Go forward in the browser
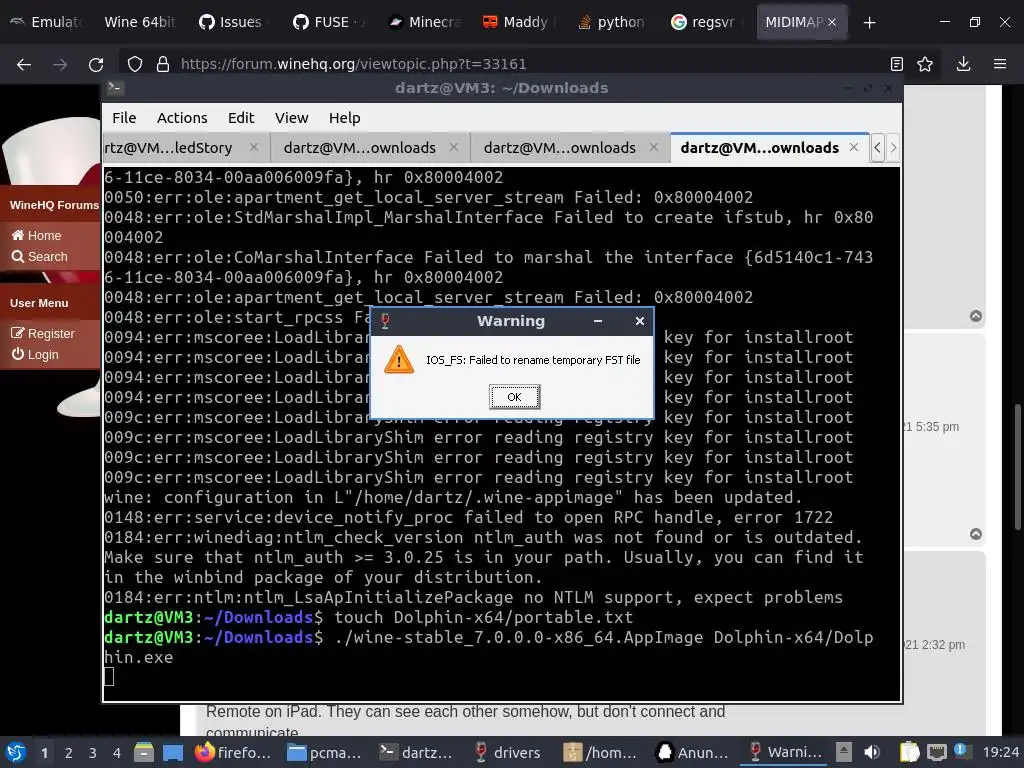 60,64
